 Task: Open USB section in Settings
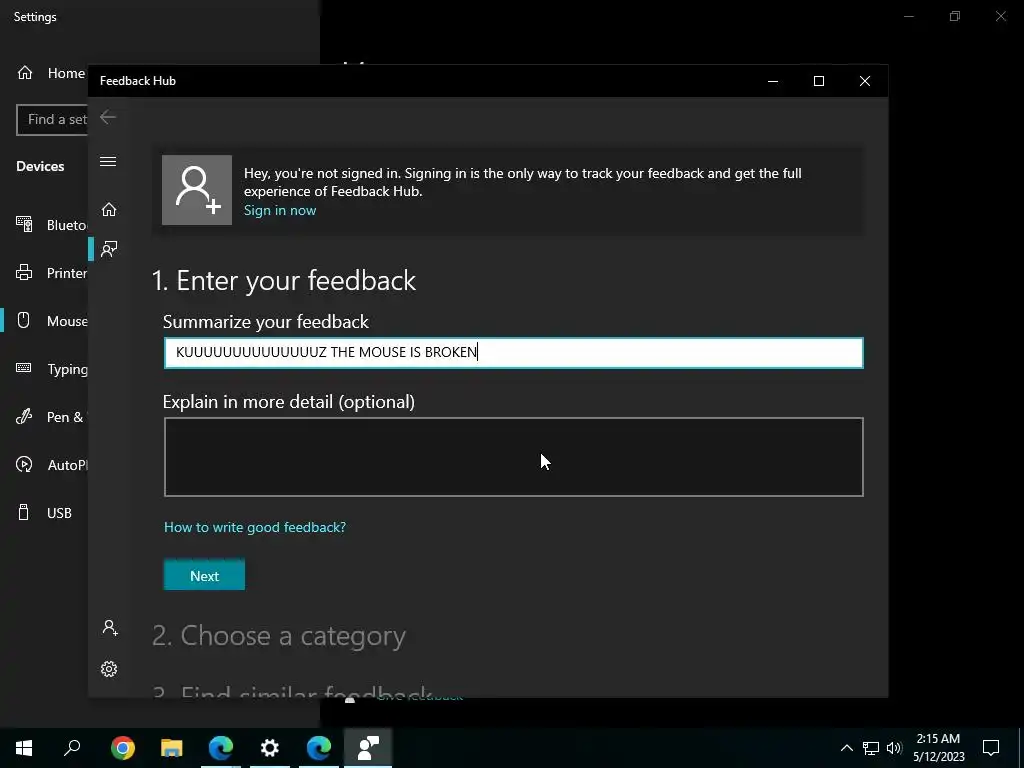tap(44, 513)
